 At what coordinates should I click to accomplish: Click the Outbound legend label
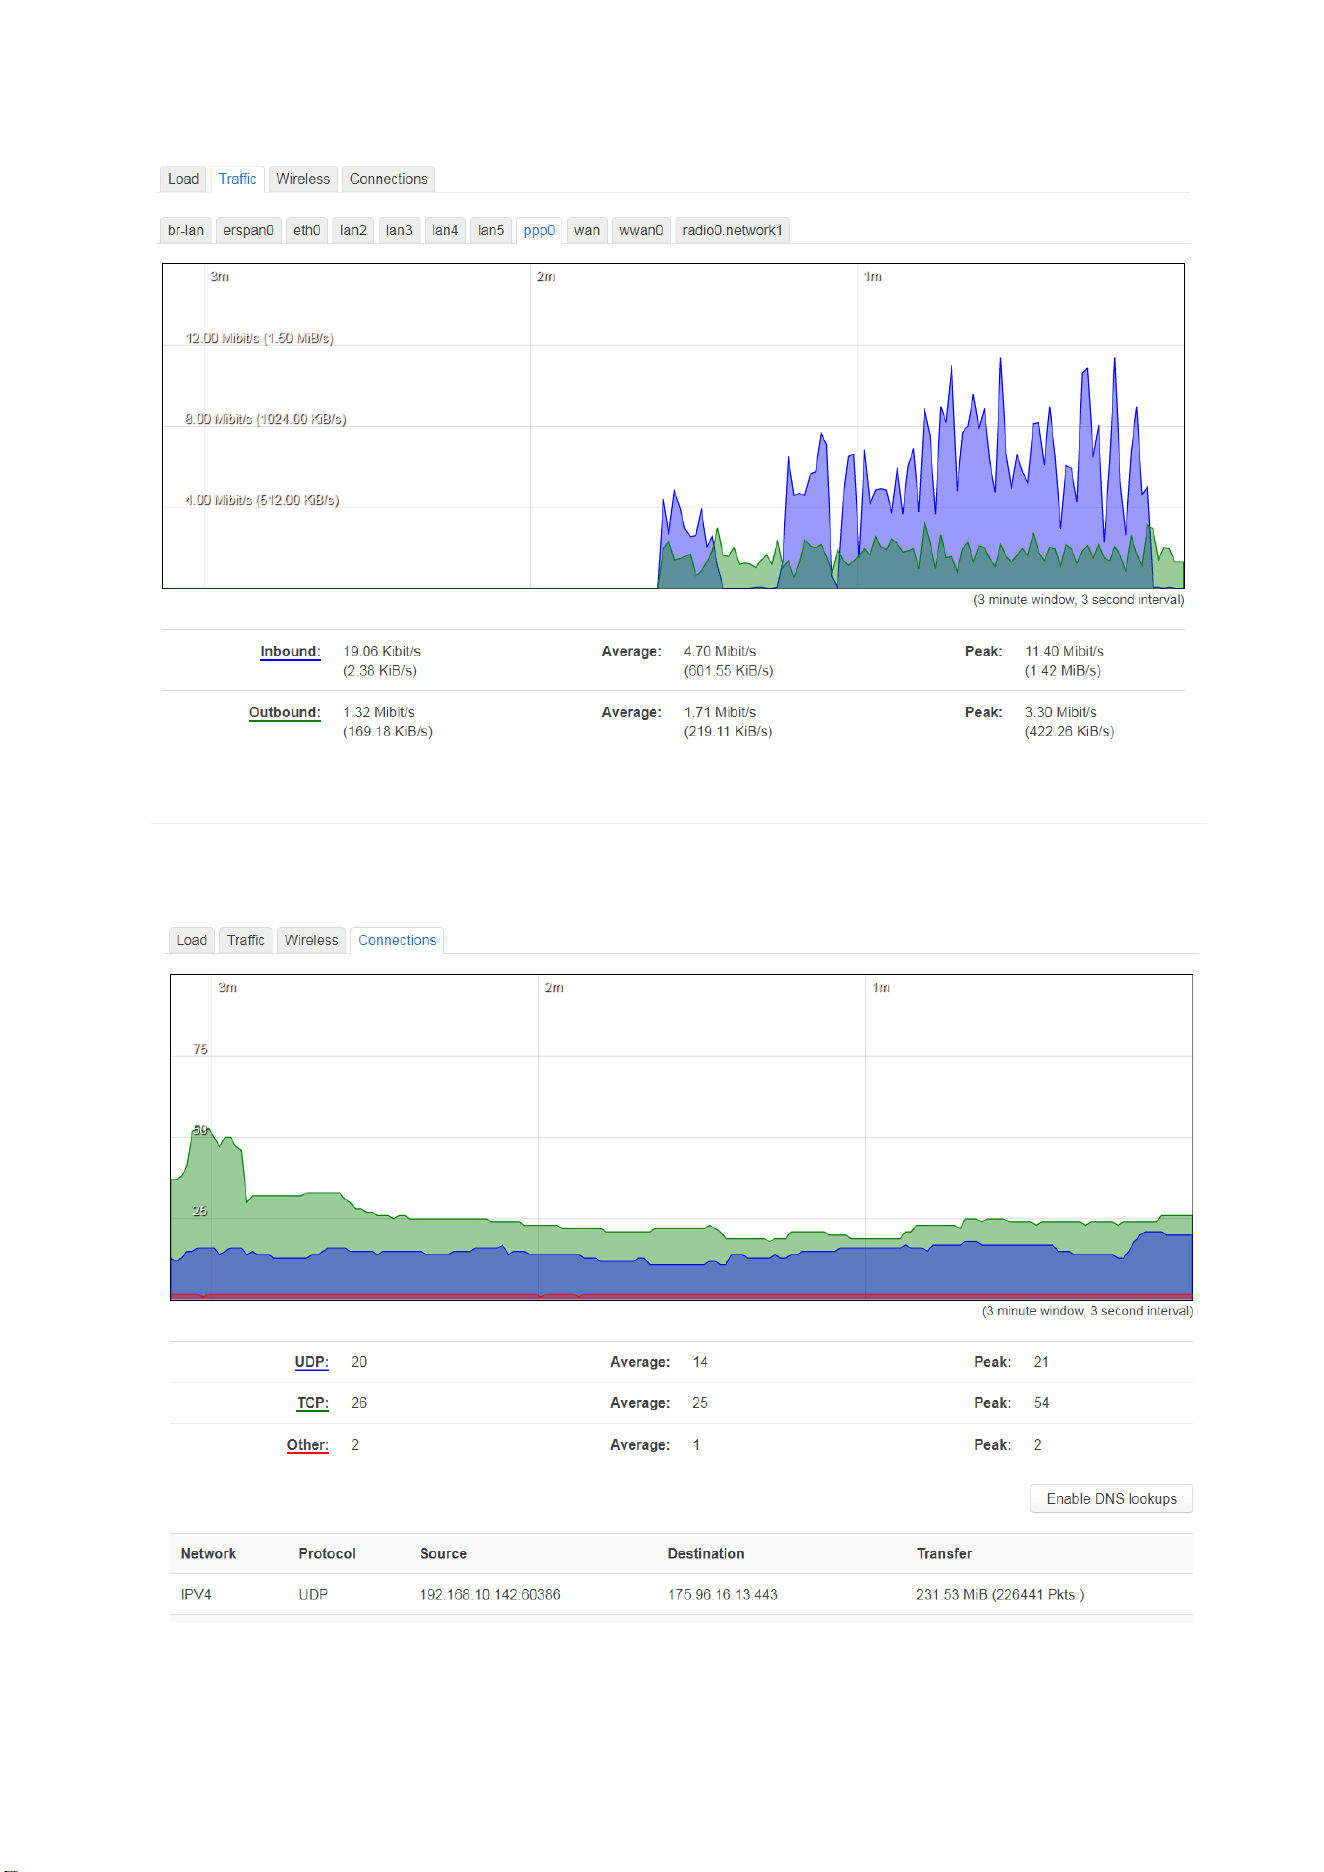coord(285,712)
